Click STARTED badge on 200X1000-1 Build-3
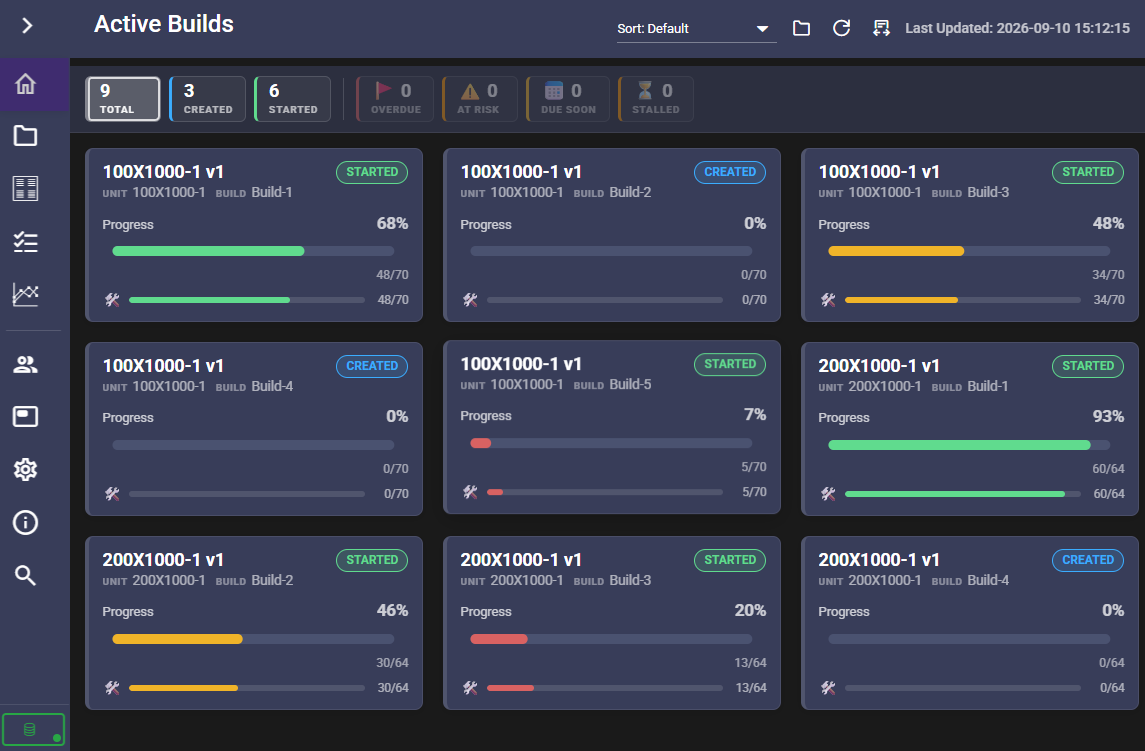 coord(729,560)
